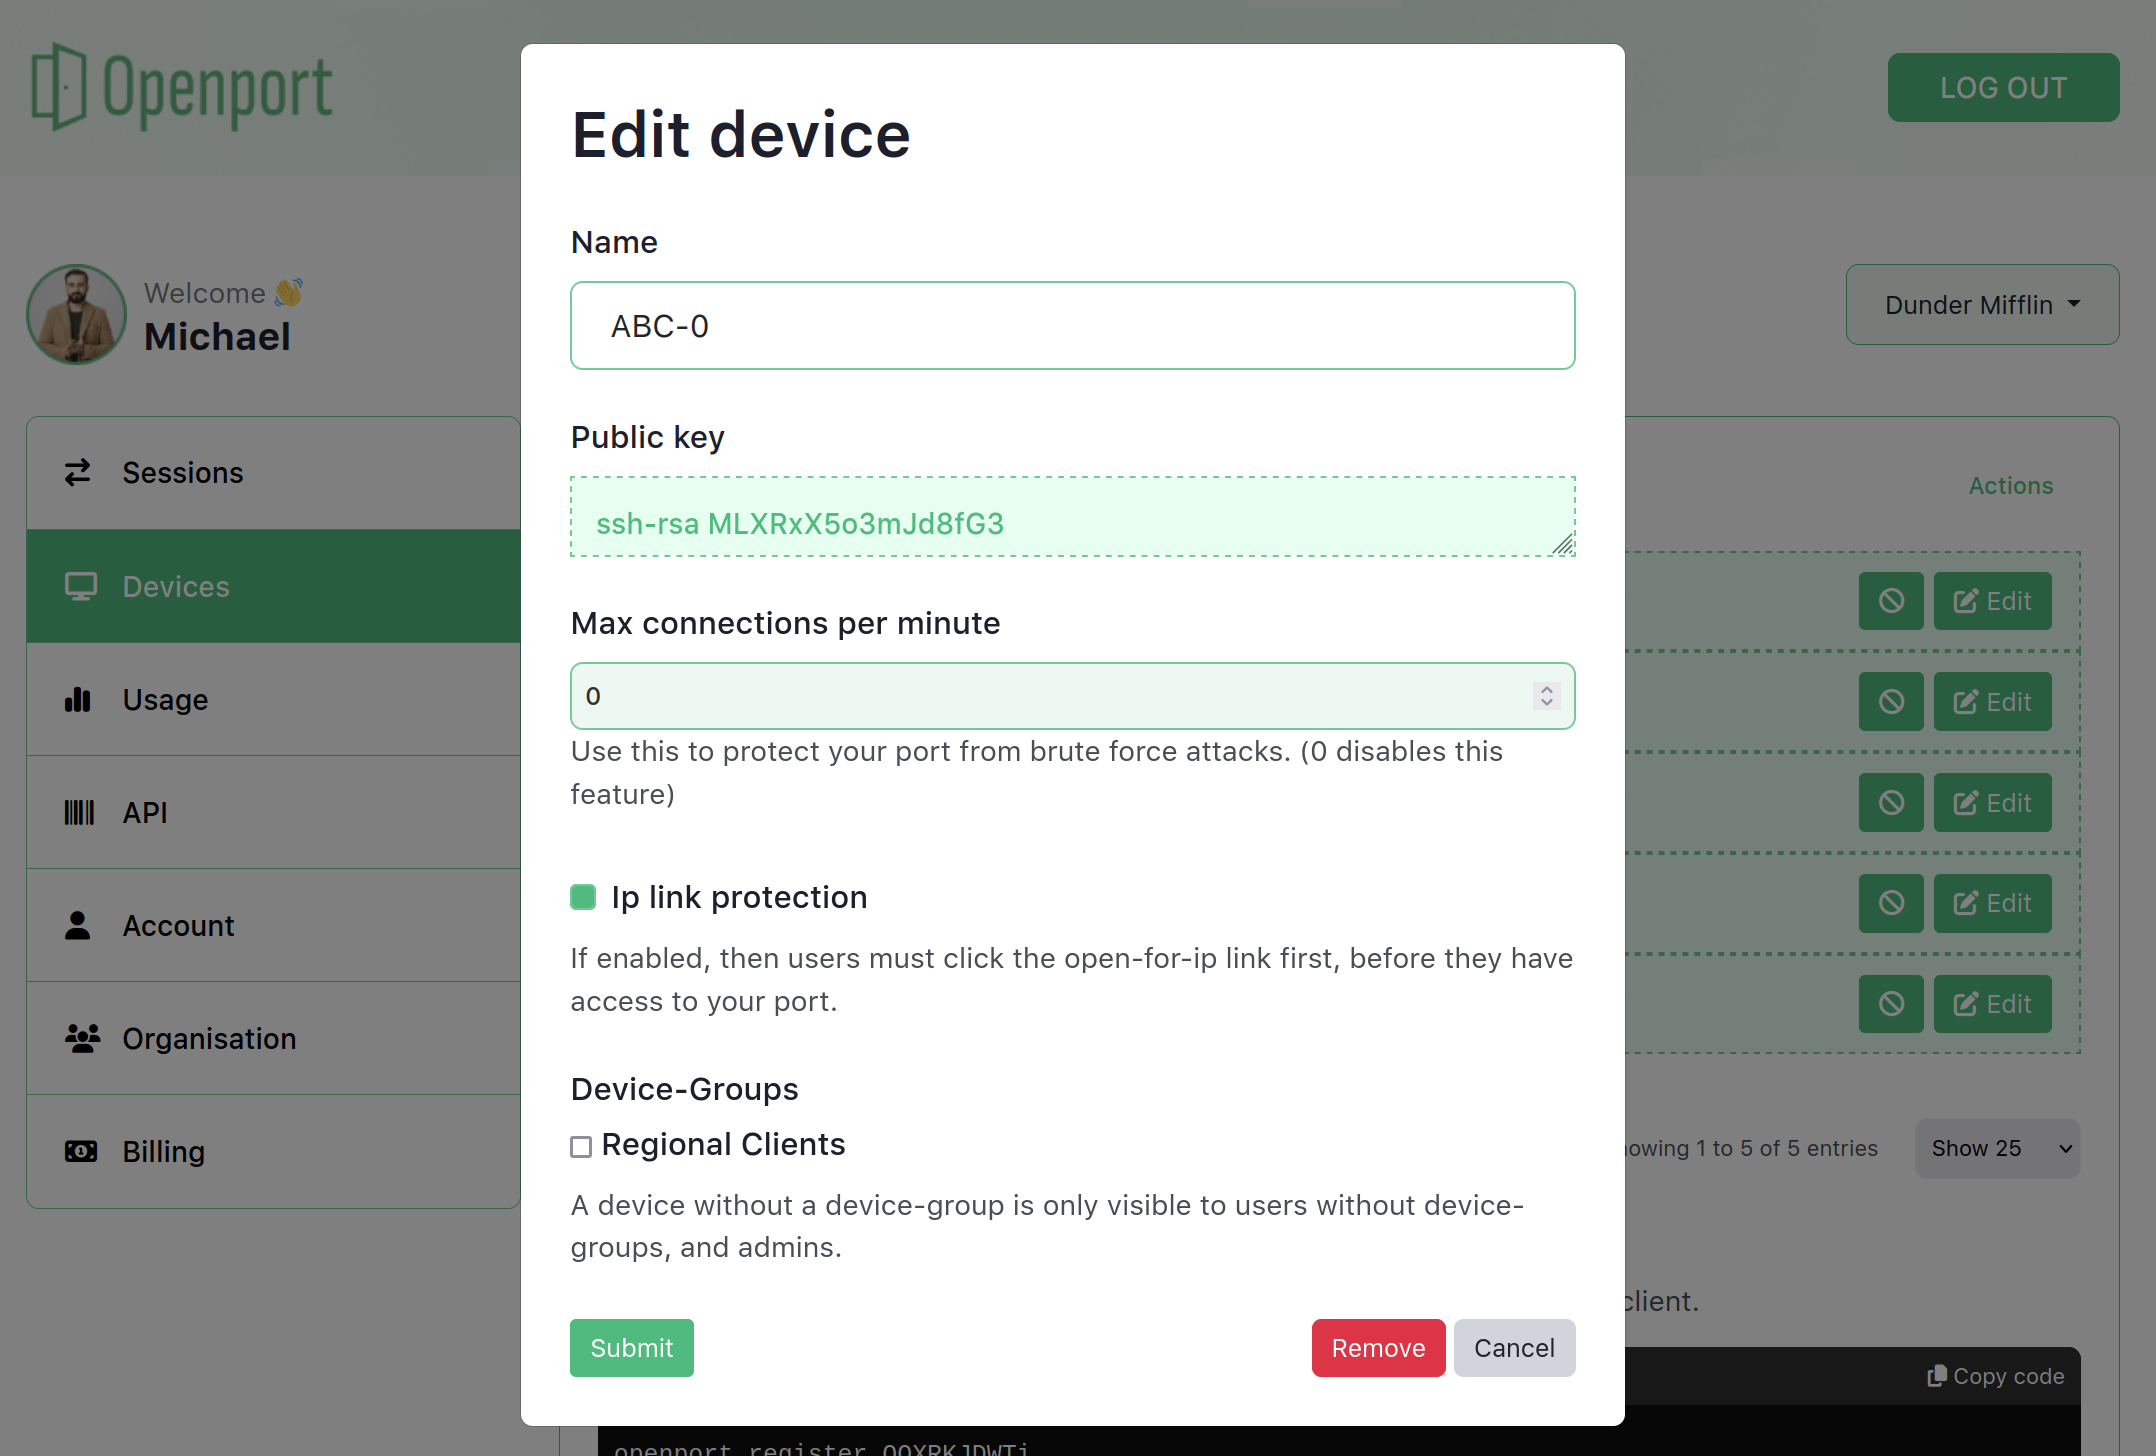Screen dimensions: 2156x1456
Task: Click the Sessions arrows icon
Action: click(x=79, y=472)
